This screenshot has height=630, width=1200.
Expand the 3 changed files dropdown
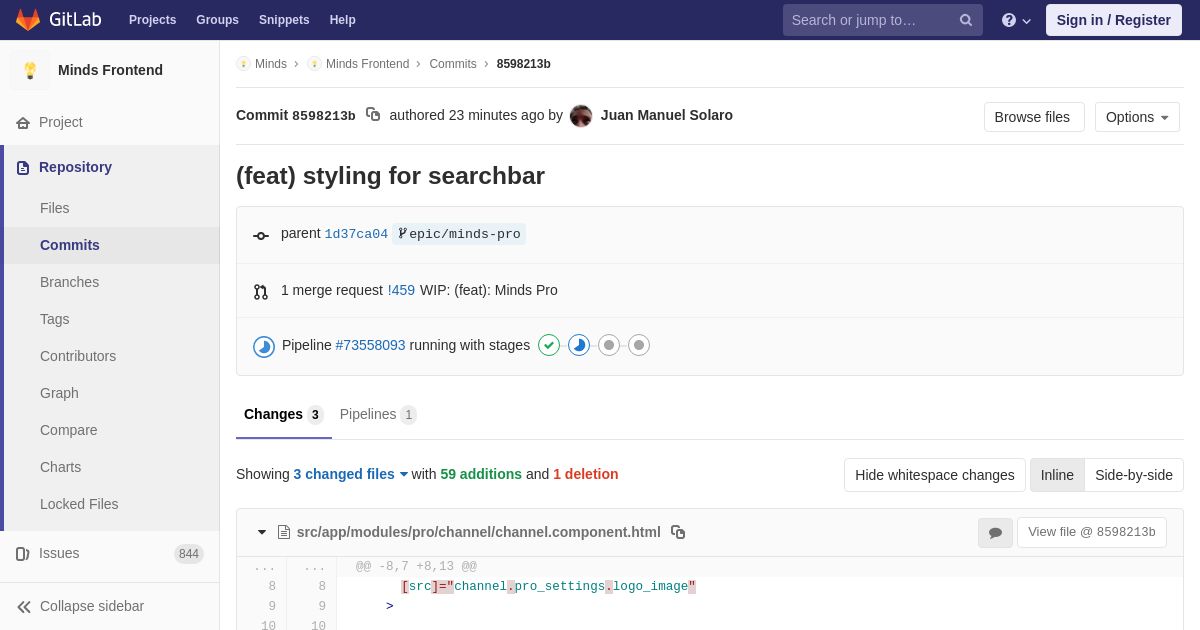click(x=351, y=474)
